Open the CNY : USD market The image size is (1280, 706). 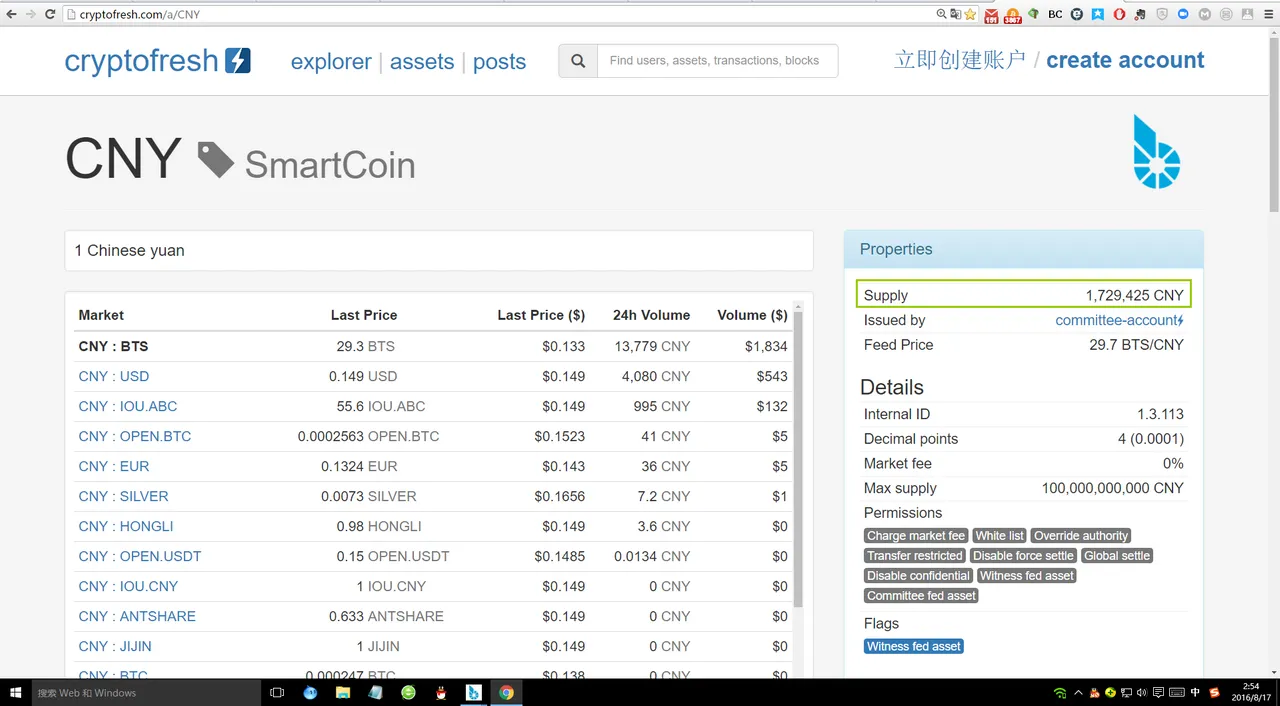pos(114,376)
